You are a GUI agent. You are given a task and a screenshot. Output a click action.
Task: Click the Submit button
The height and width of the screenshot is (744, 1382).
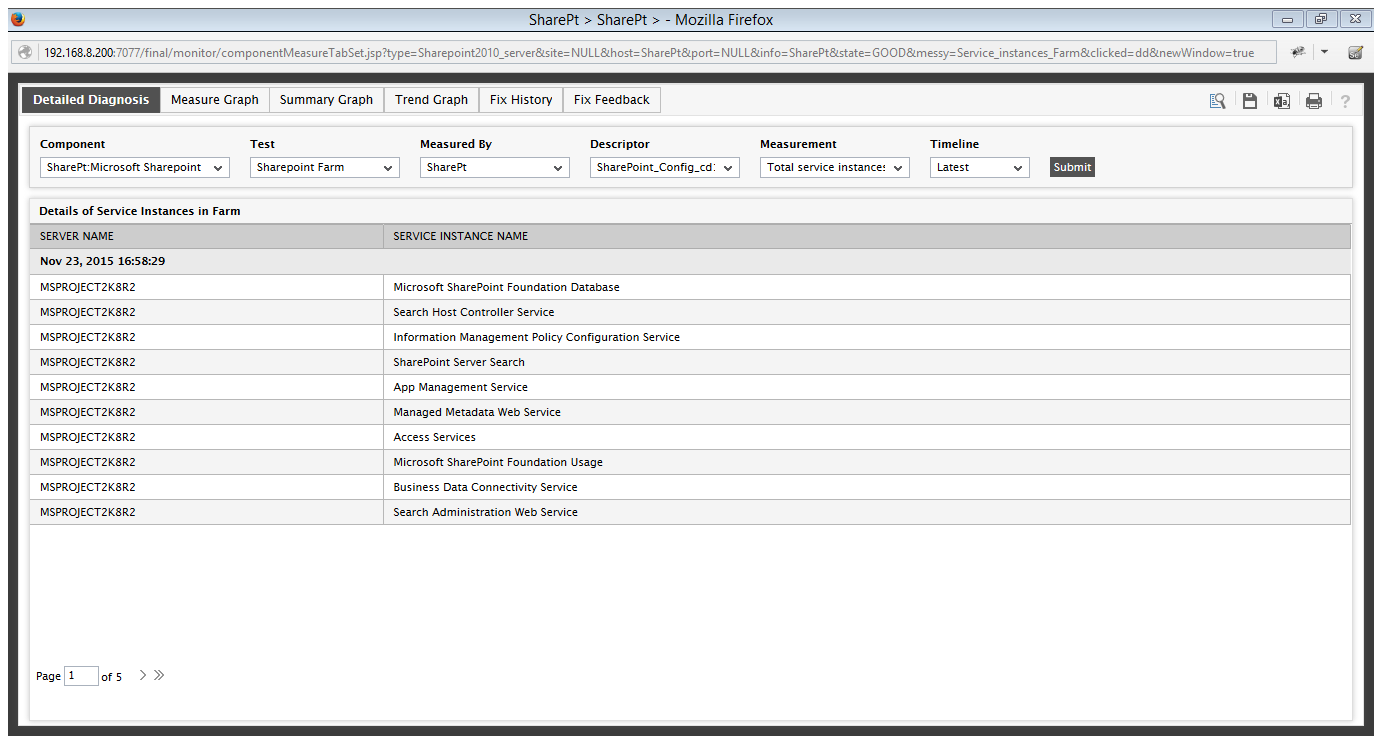[1072, 167]
